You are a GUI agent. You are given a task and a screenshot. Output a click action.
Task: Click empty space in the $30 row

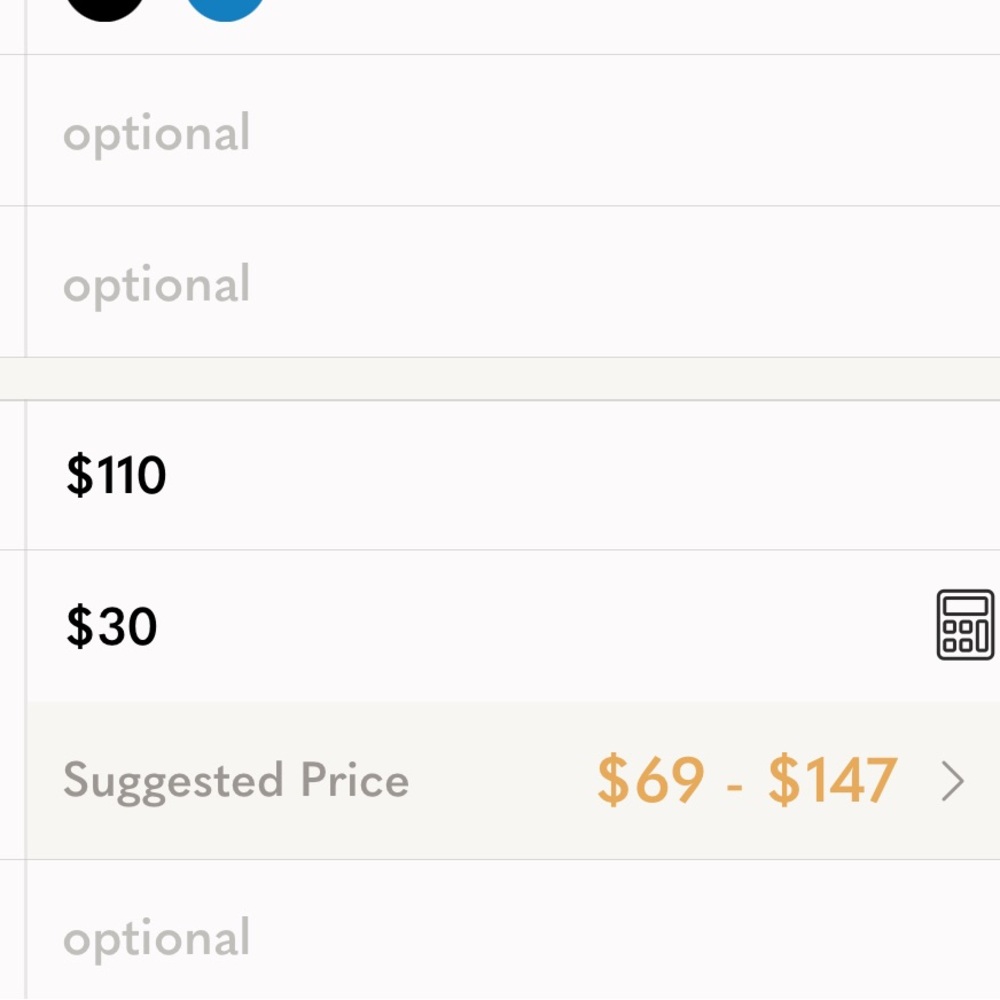tap(550, 627)
